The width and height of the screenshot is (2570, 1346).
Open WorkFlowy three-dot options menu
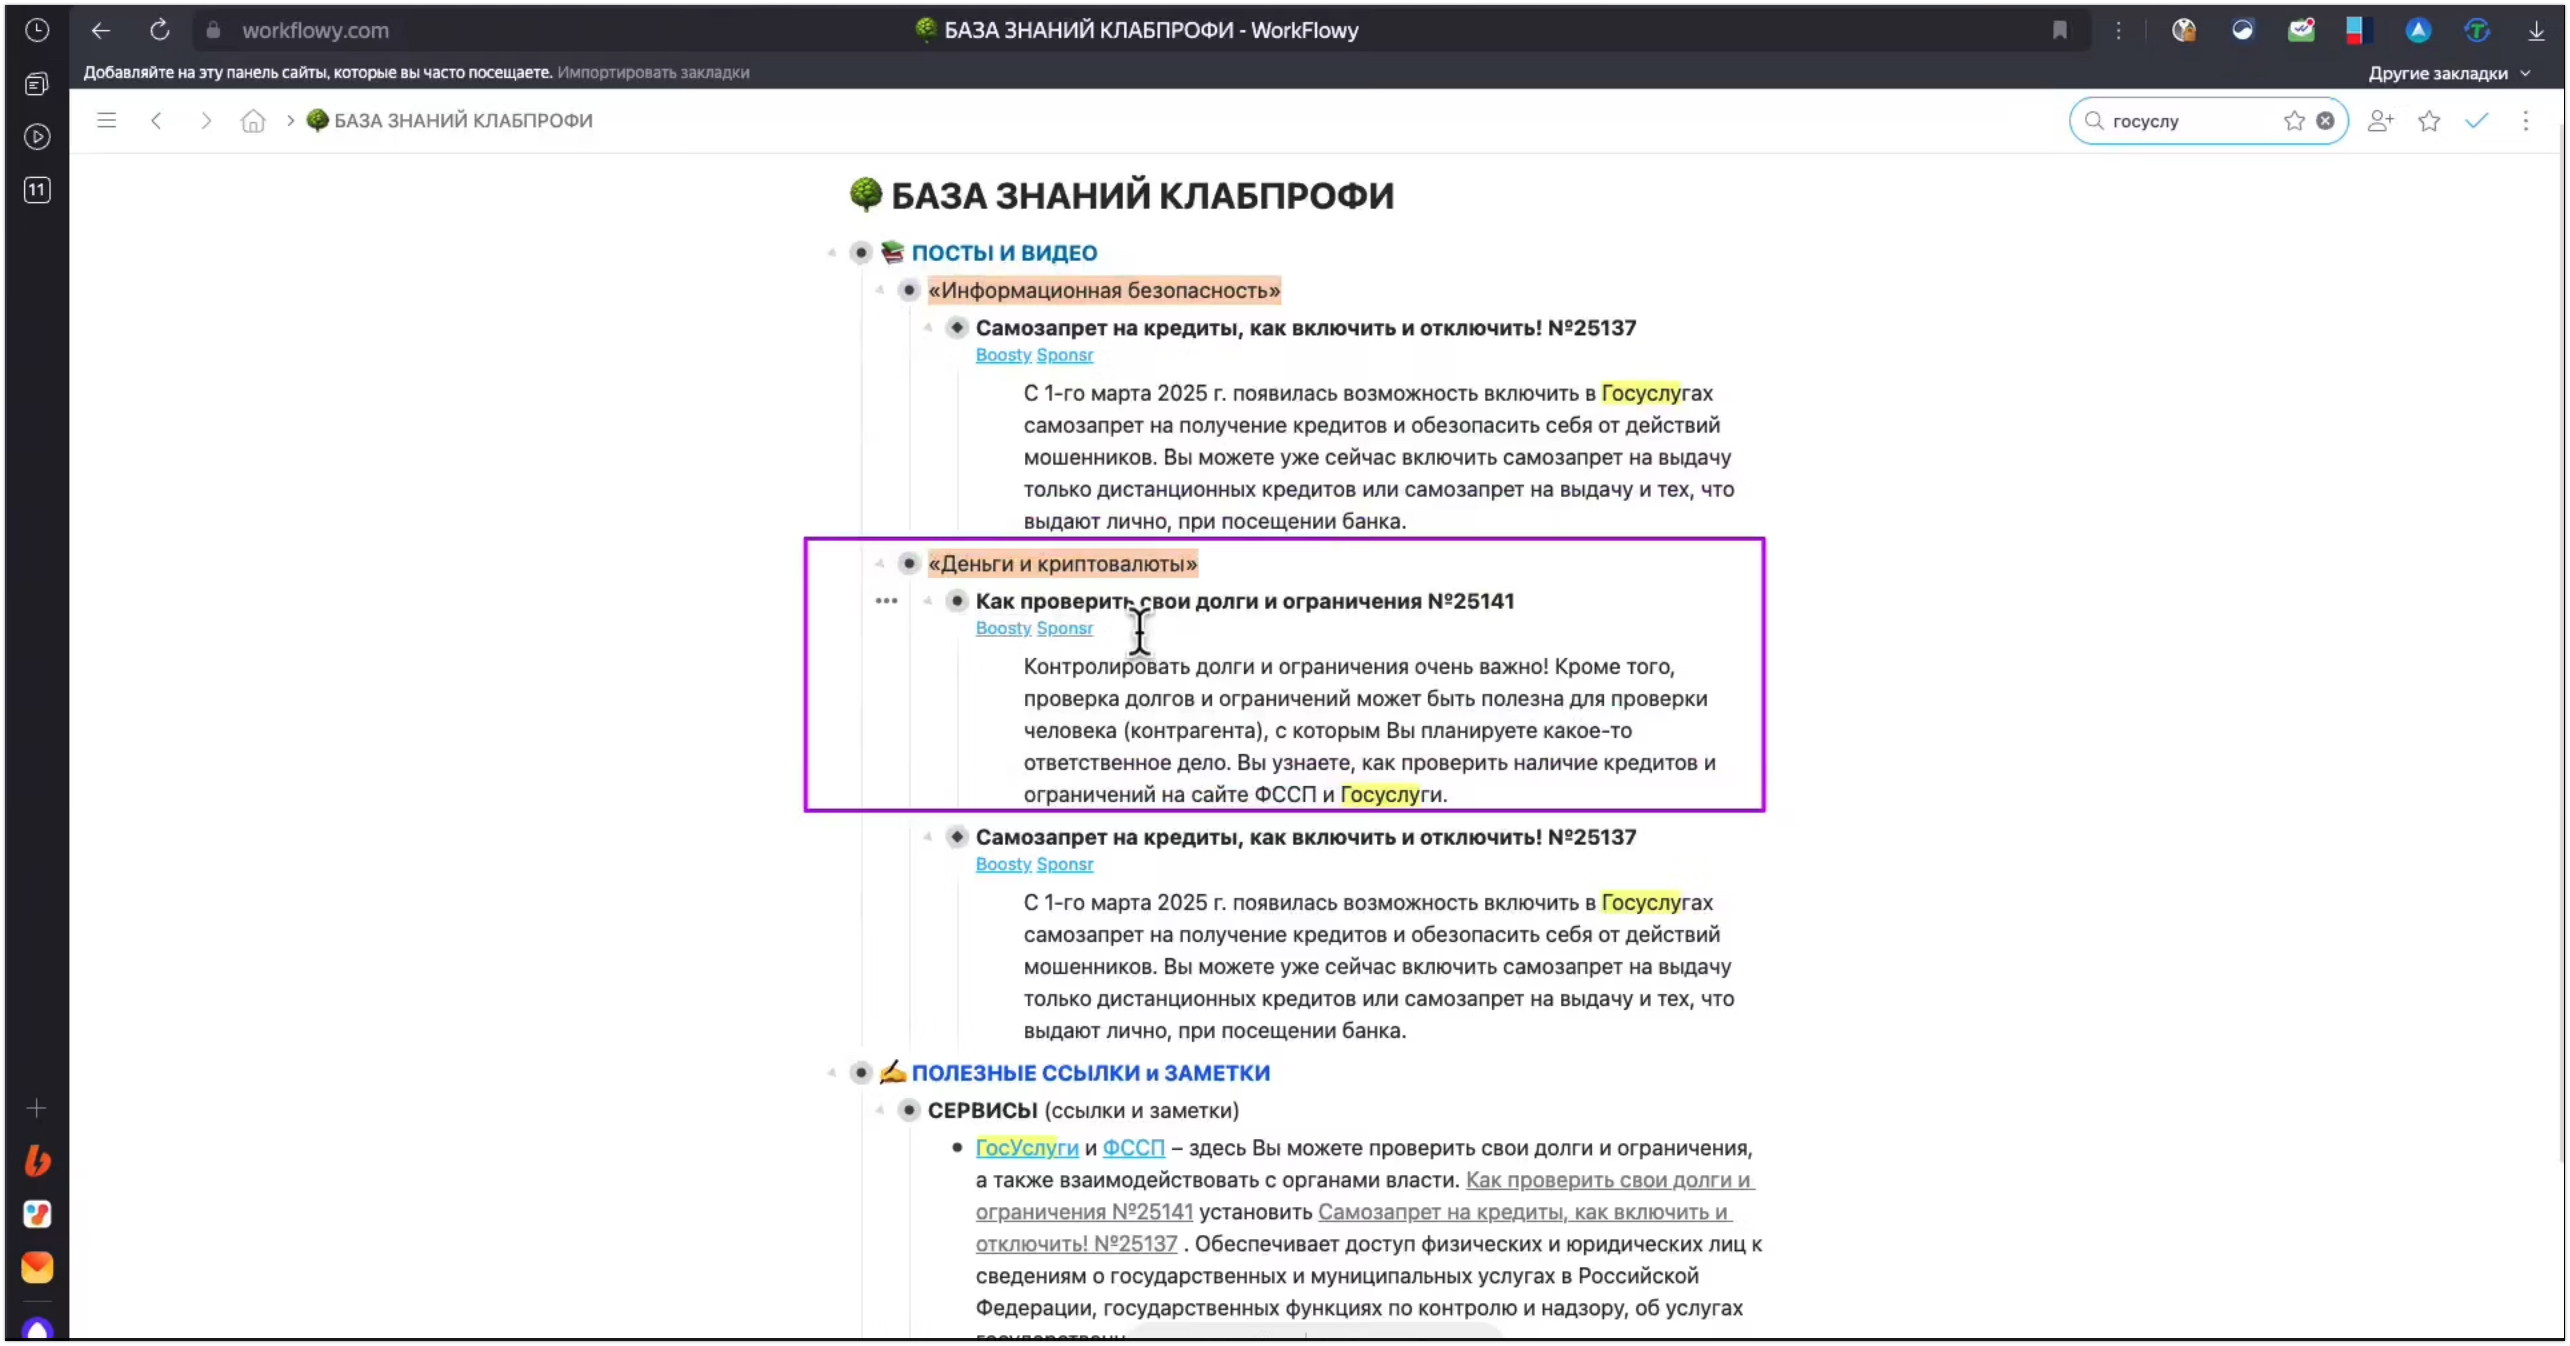[x=2525, y=120]
